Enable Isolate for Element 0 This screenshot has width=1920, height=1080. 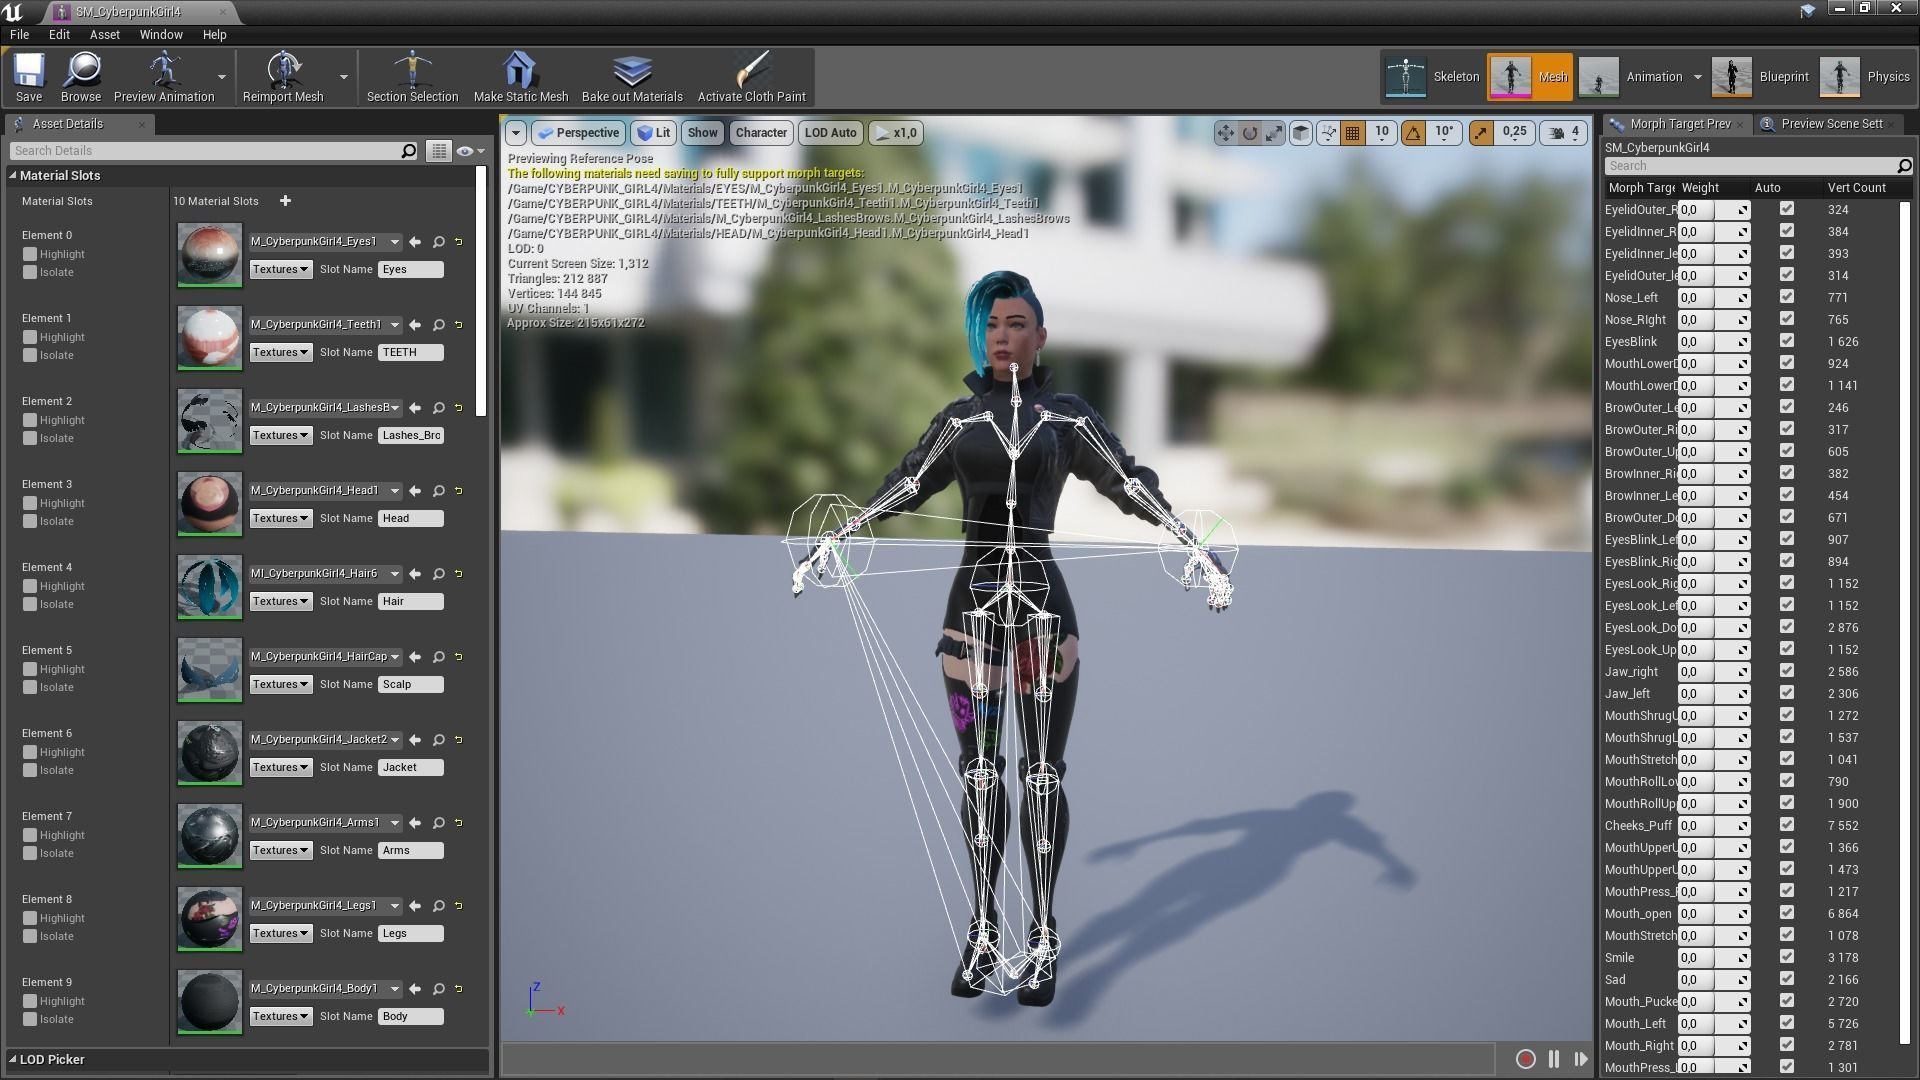click(30, 272)
